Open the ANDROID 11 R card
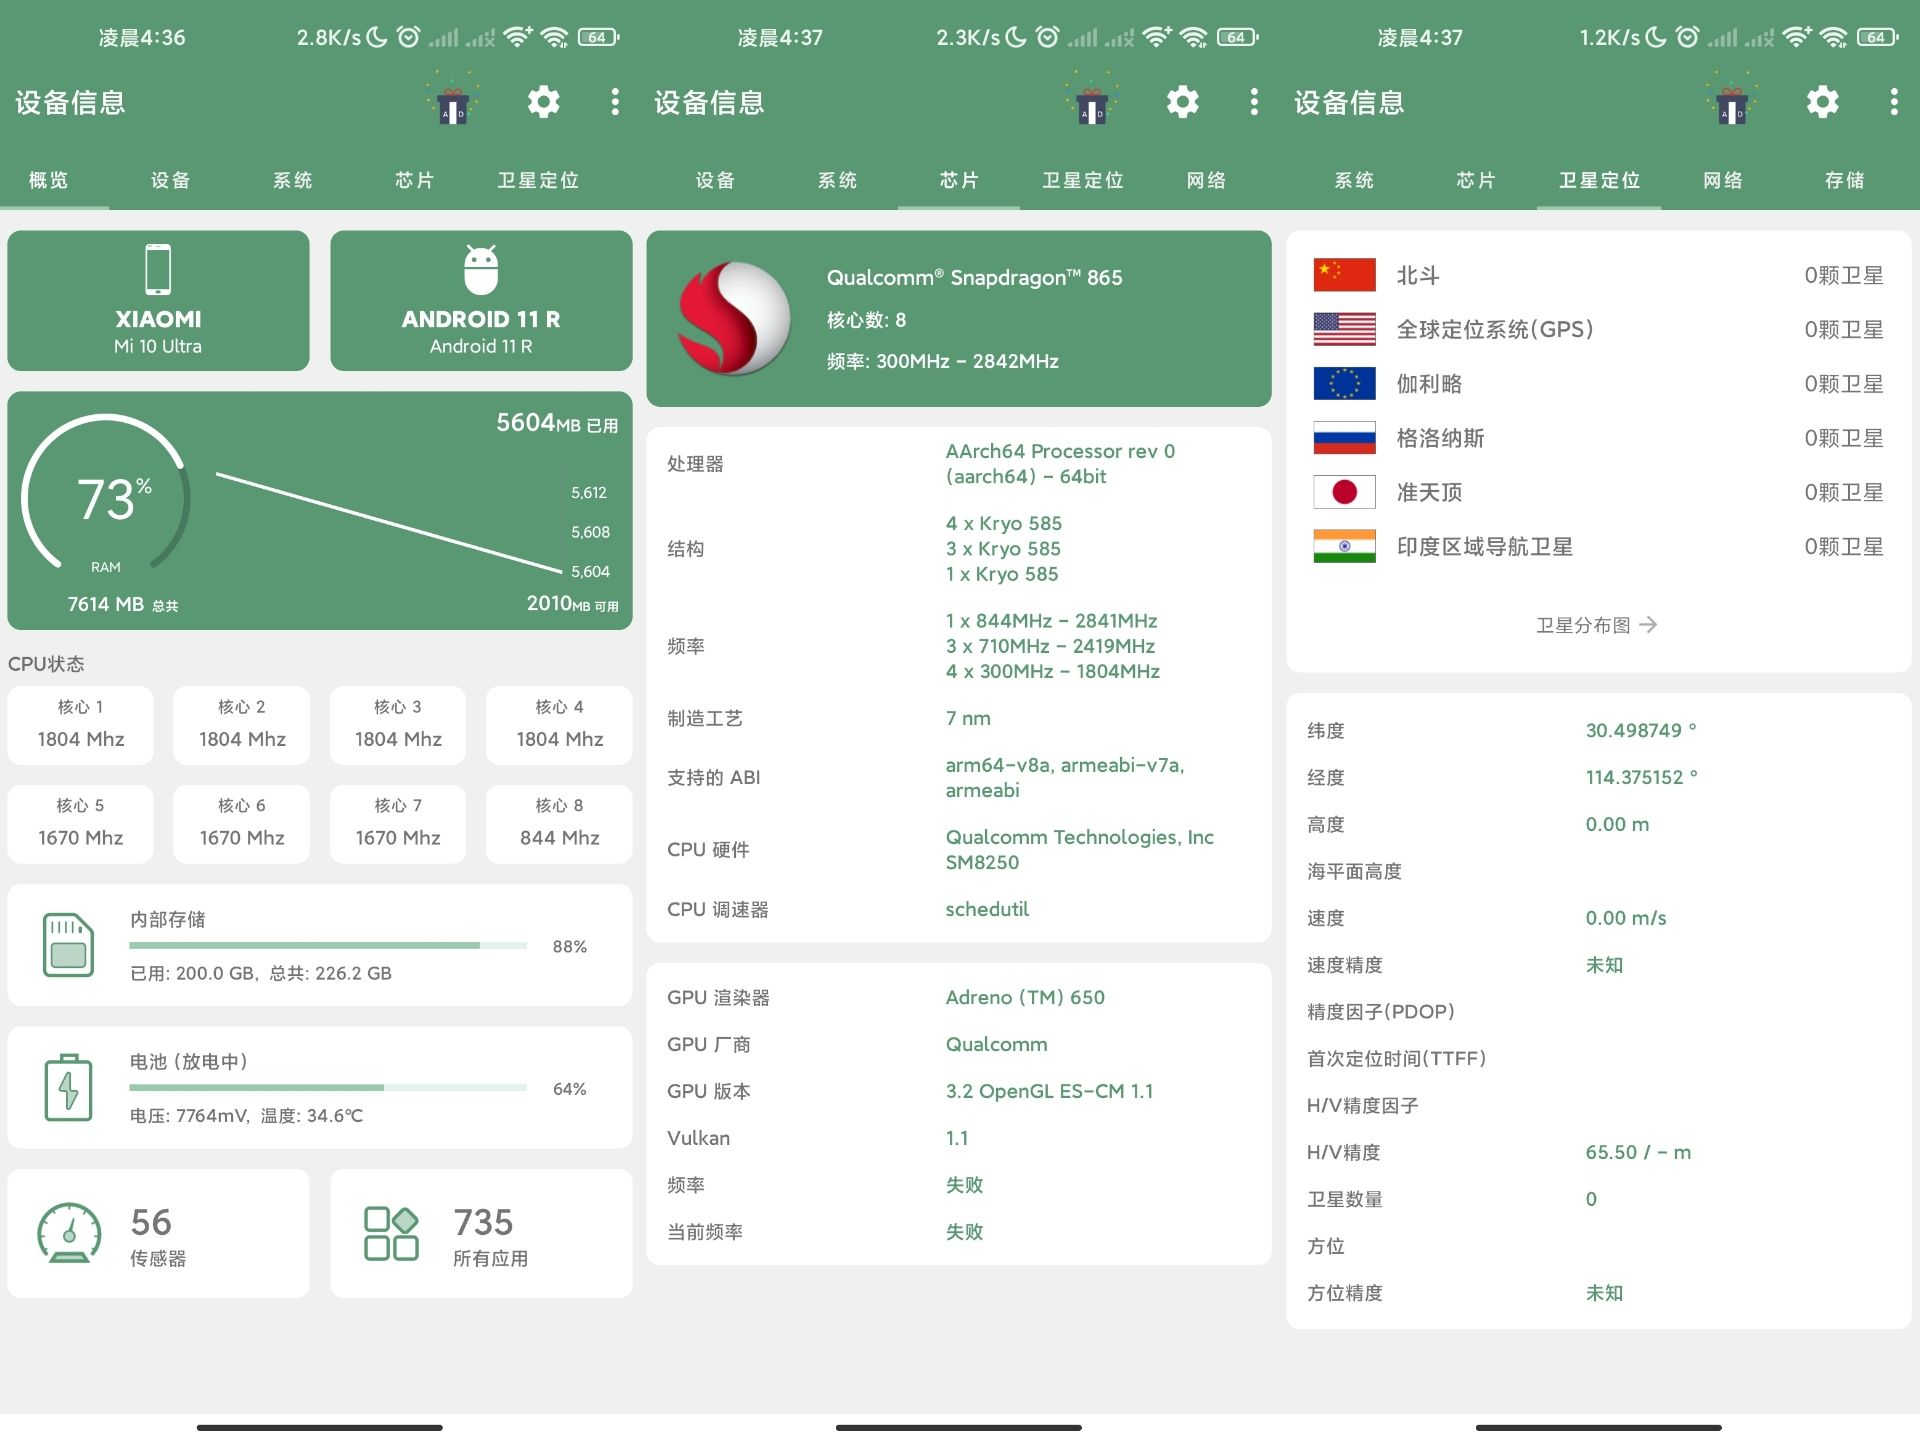The width and height of the screenshot is (1920, 1440). tap(481, 301)
